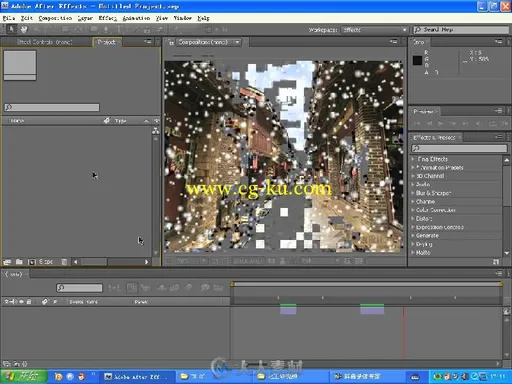Click the video eye column header
Image resolution: width=512 pixels, height=384 pixels.
click(x=21, y=302)
